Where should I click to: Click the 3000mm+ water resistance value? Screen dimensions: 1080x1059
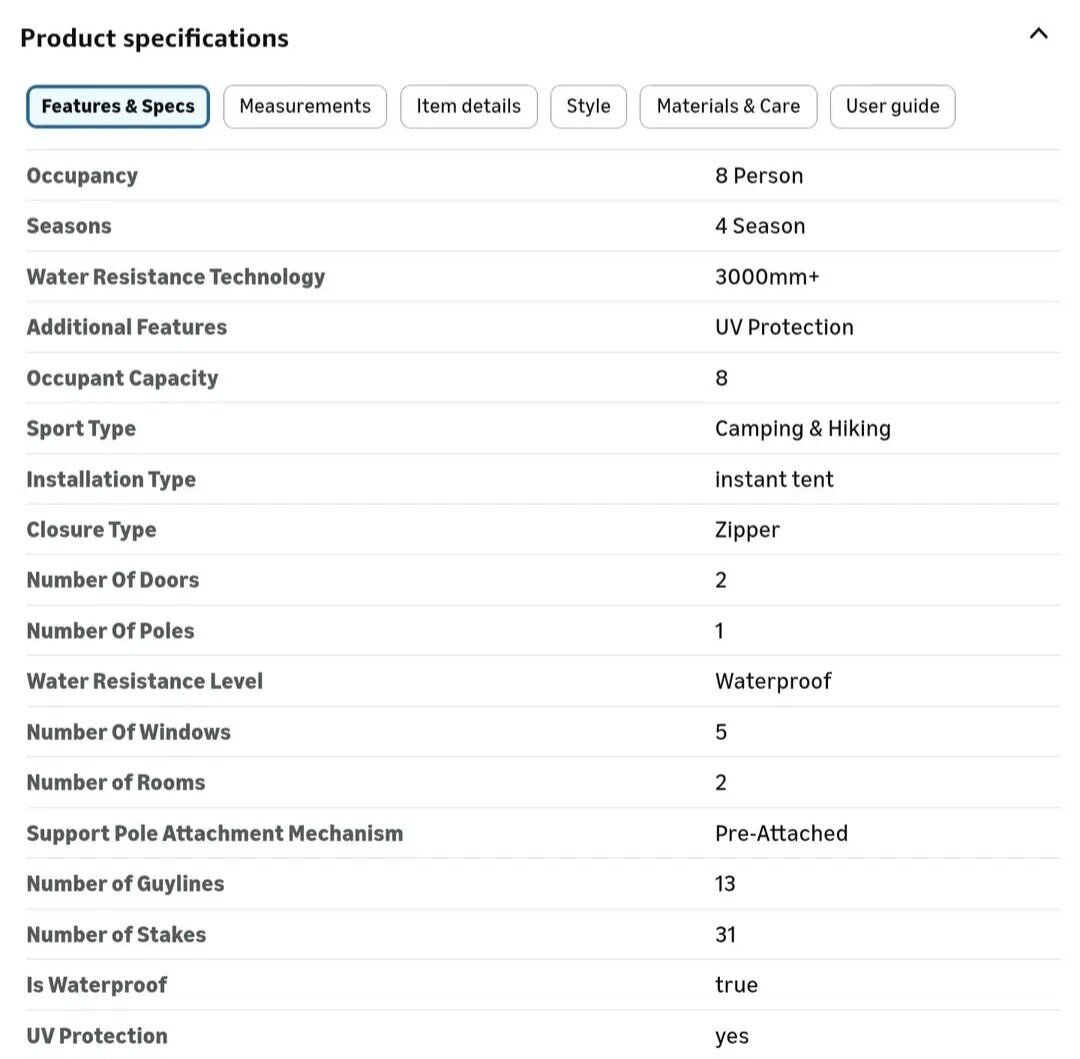click(767, 277)
